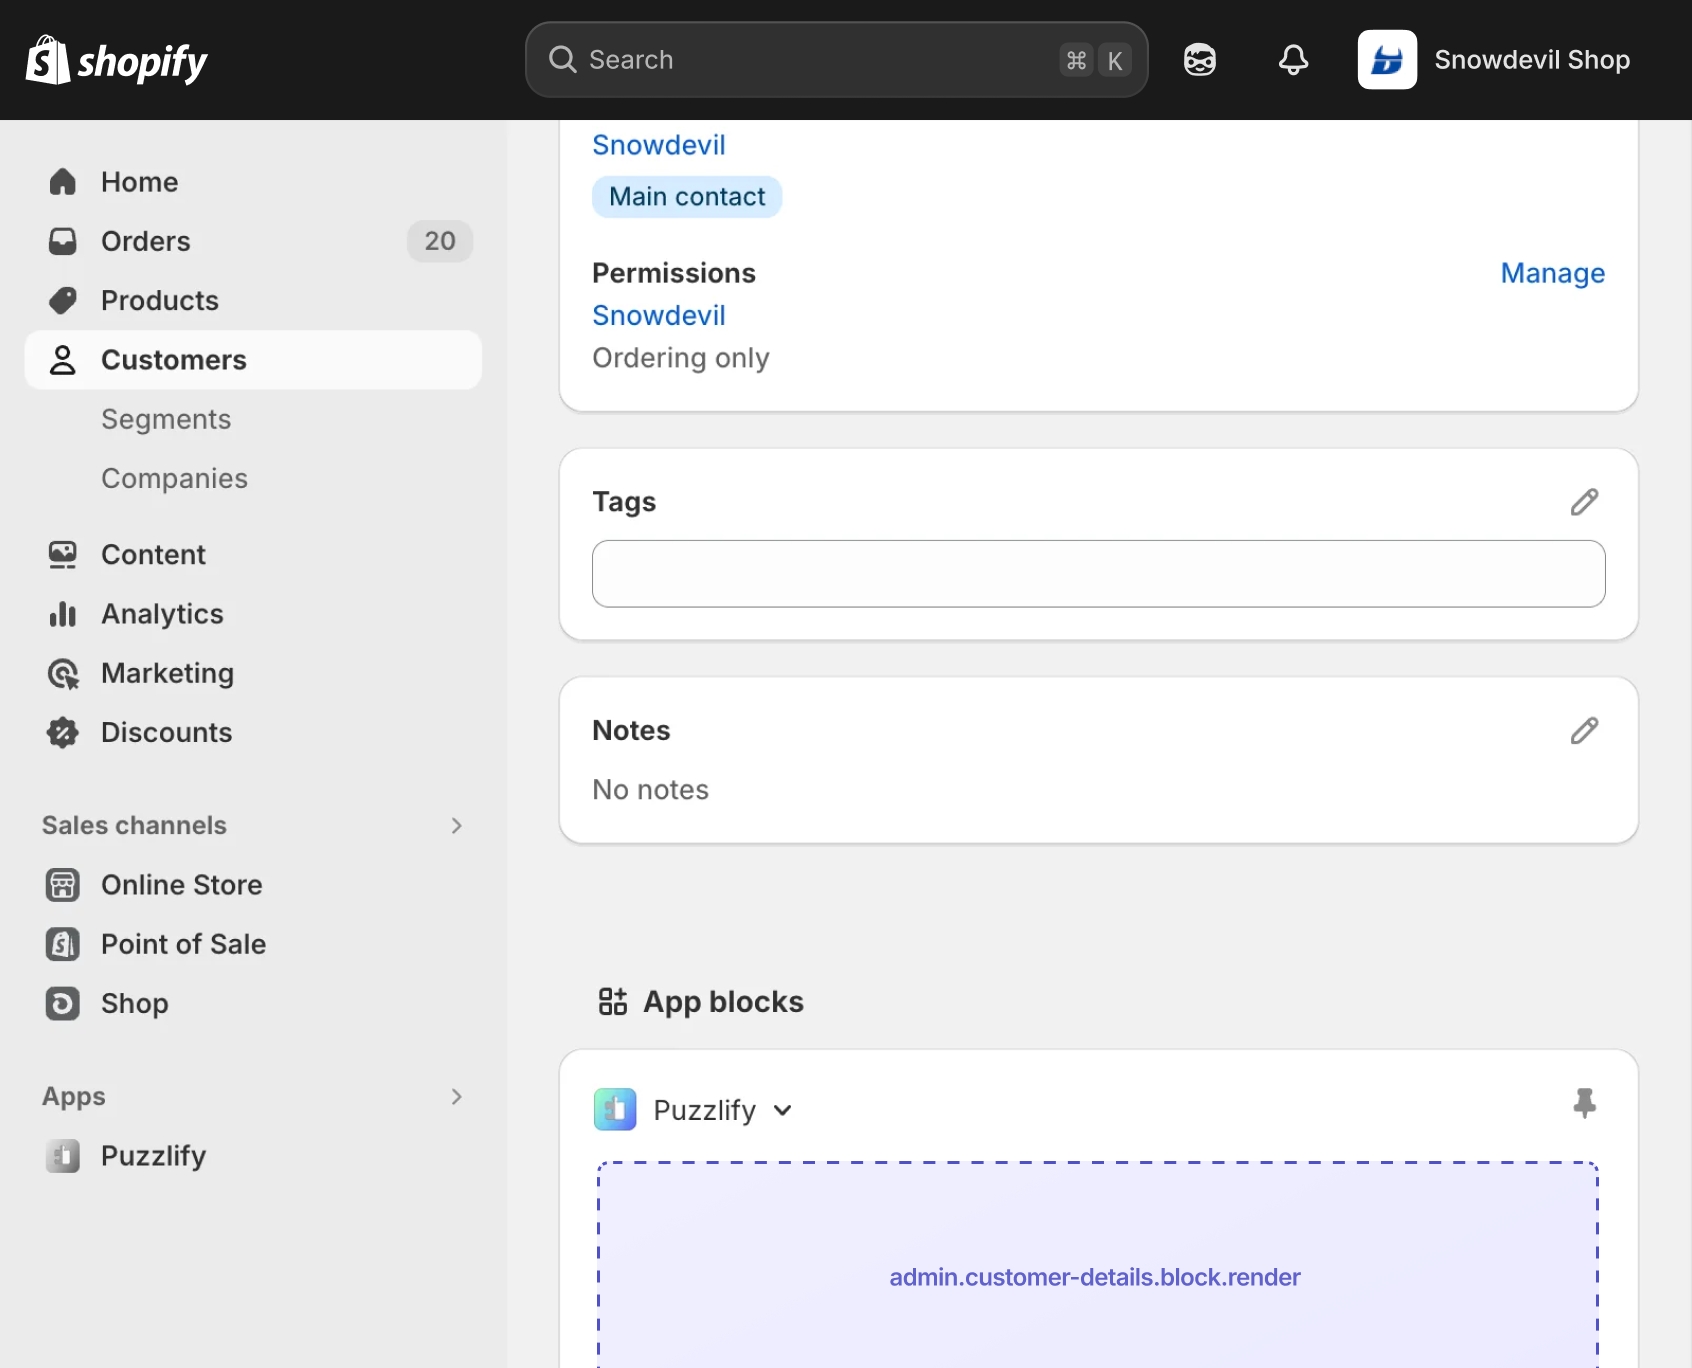Click the Orders inbox icon
Image resolution: width=1692 pixels, height=1368 pixels.
(x=63, y=241)
